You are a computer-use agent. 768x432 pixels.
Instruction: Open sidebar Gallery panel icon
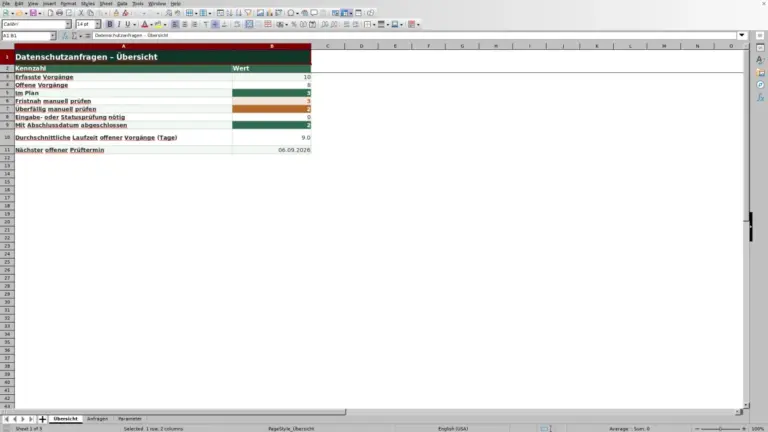click(760, 72)
